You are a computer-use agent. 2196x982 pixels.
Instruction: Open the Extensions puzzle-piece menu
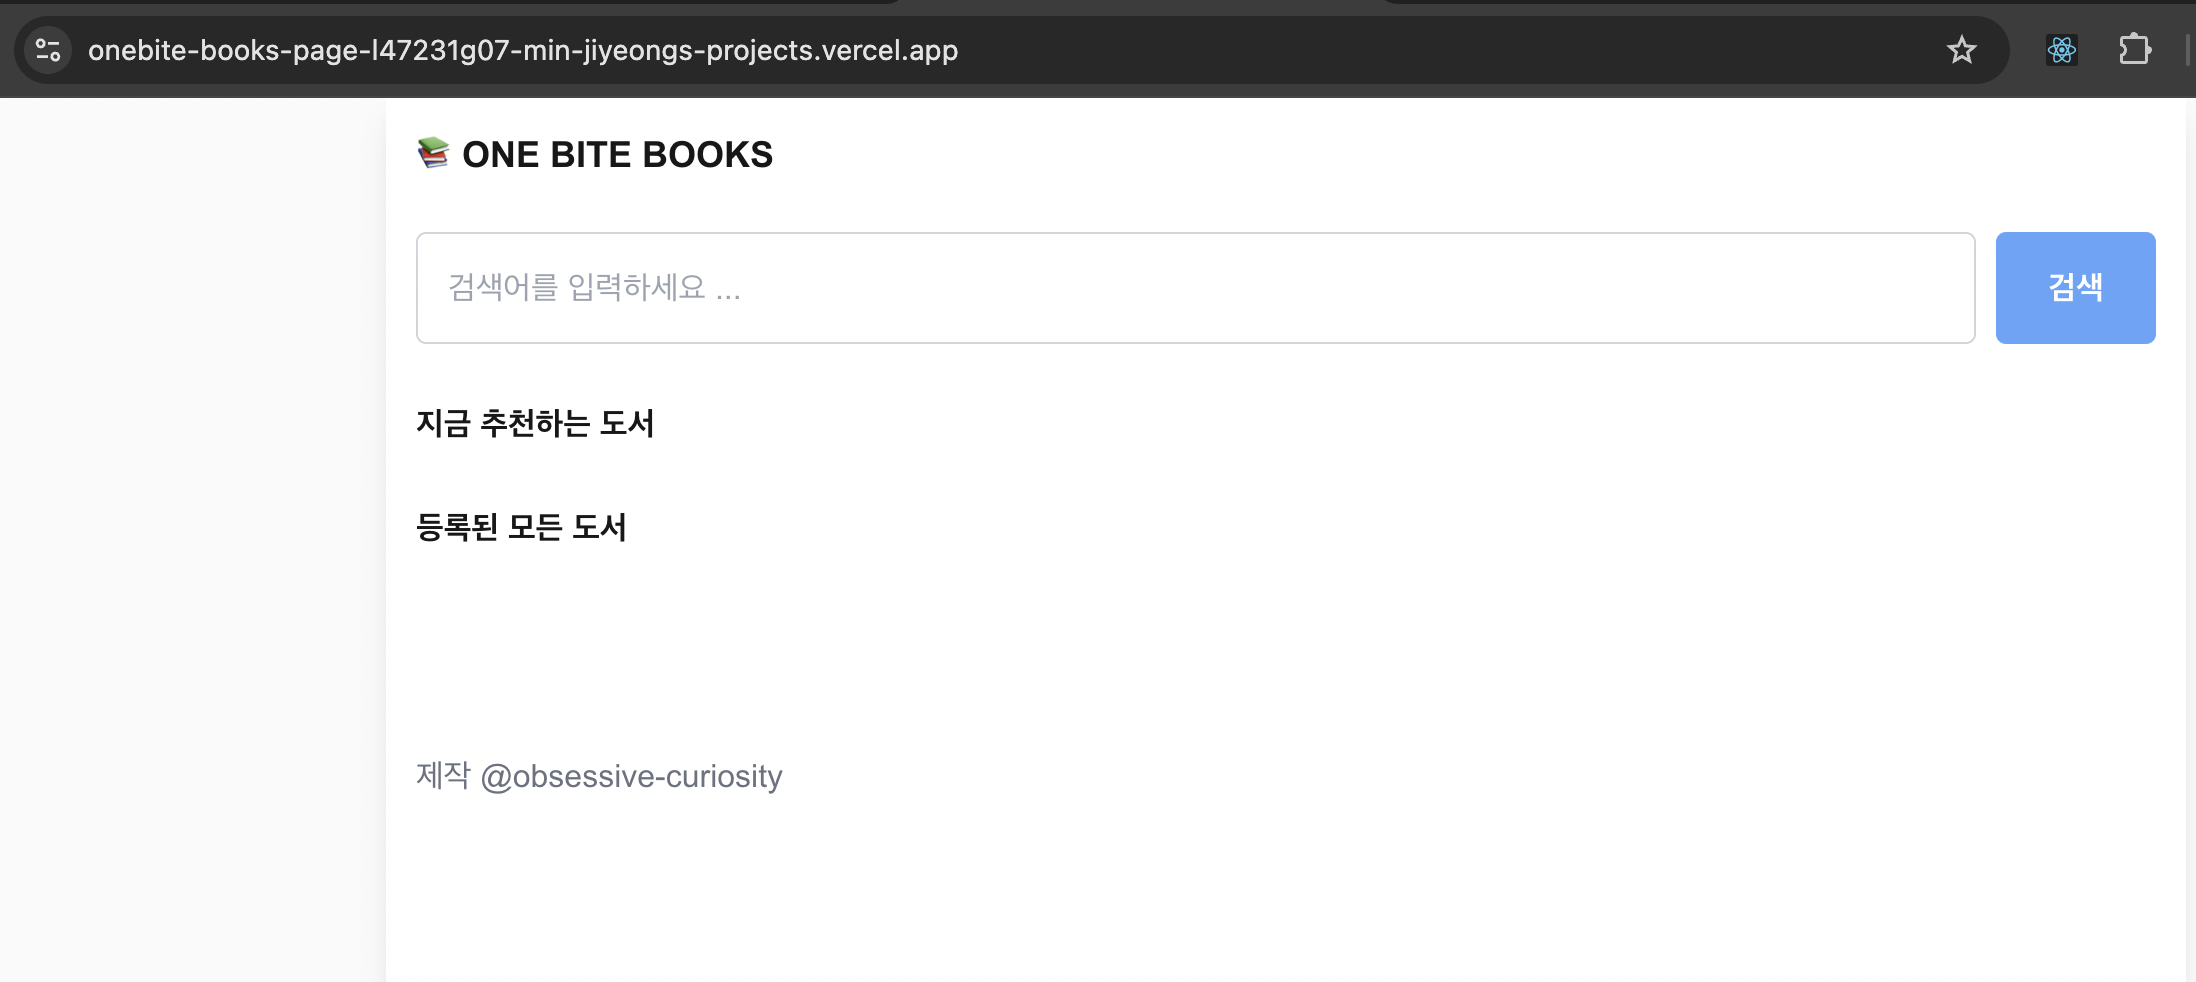(2134, 50)
